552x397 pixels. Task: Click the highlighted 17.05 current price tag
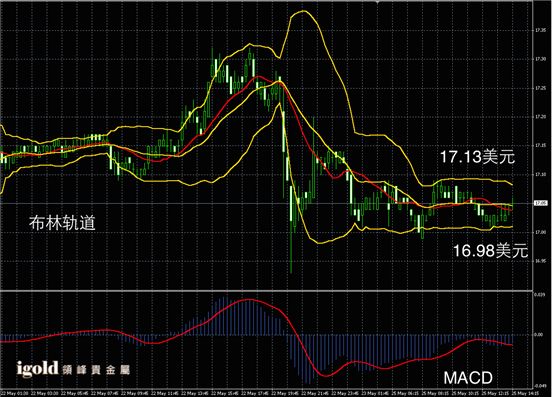tap(541, 203)
